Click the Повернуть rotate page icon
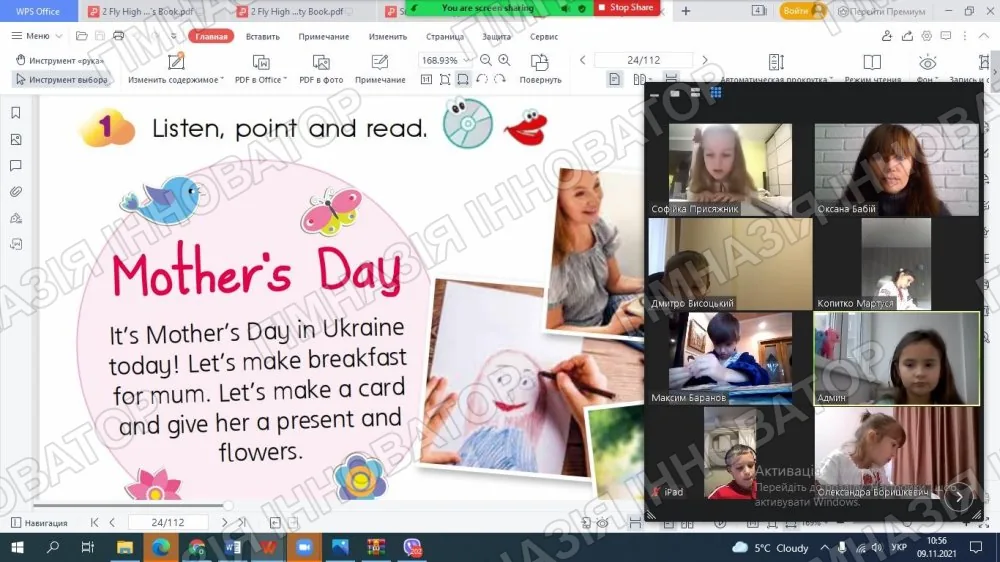1000x562 pixels. pos(540,63)
